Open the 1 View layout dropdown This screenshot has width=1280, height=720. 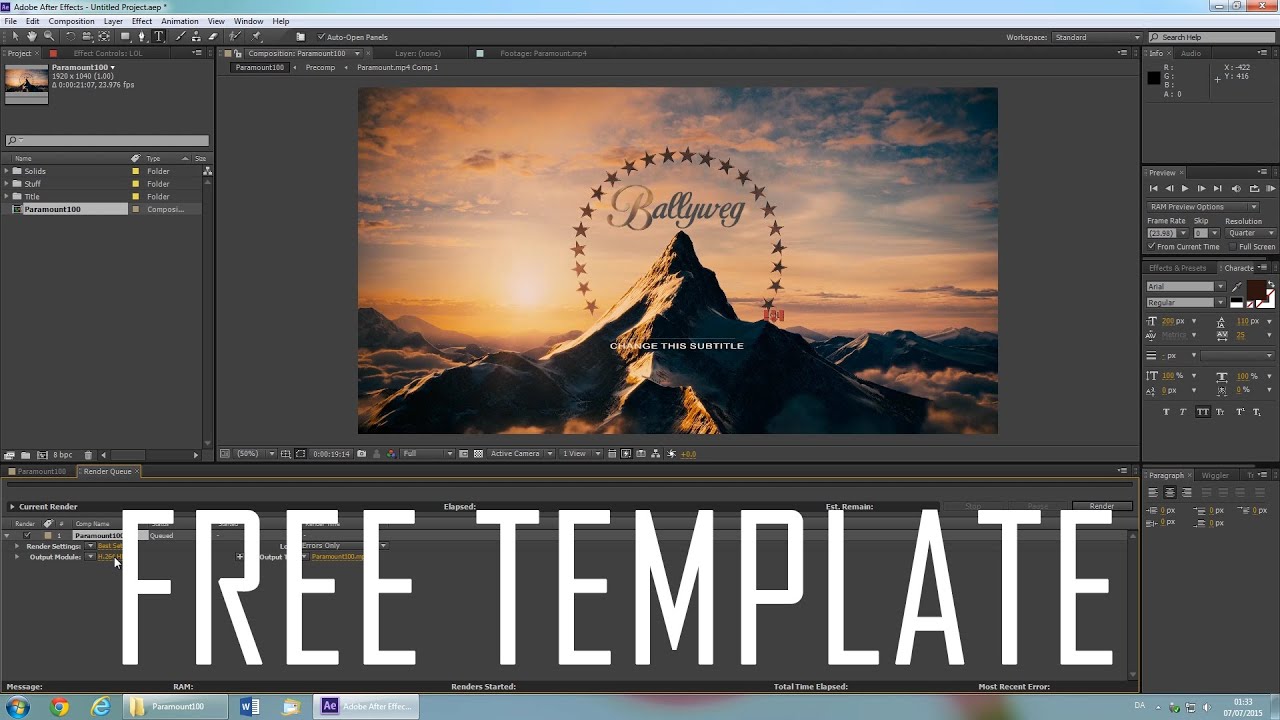[x=580, y=454]
